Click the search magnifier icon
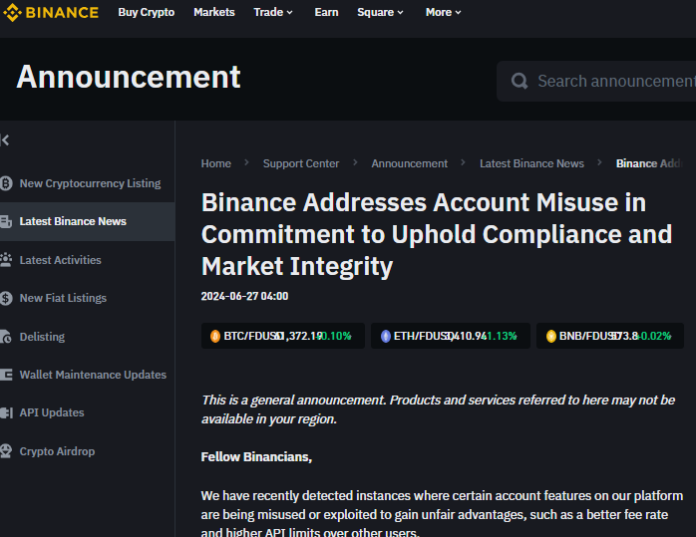Image resolution: width=696 pixels, height=537 pixels. click(519, 81)
